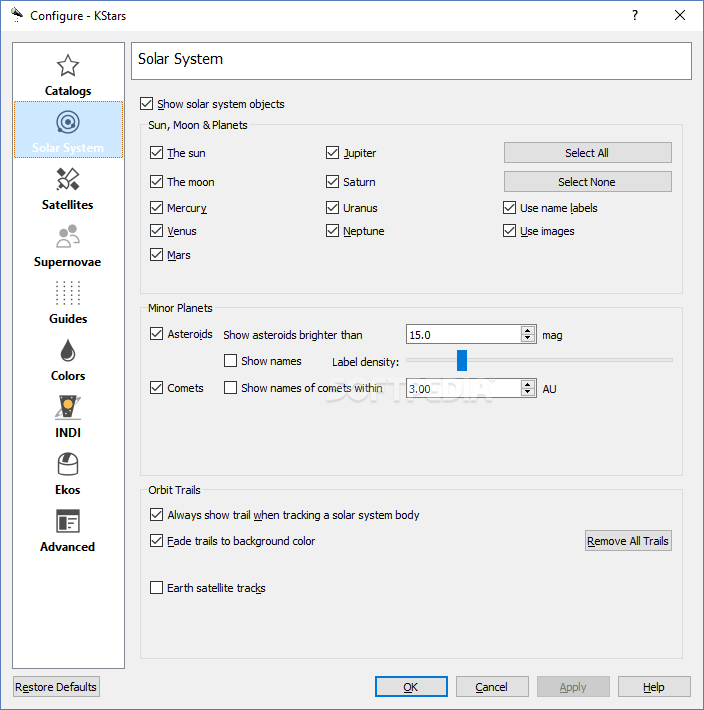
Task: Toggle the Neptune checkbox
Action: point(332,231)
